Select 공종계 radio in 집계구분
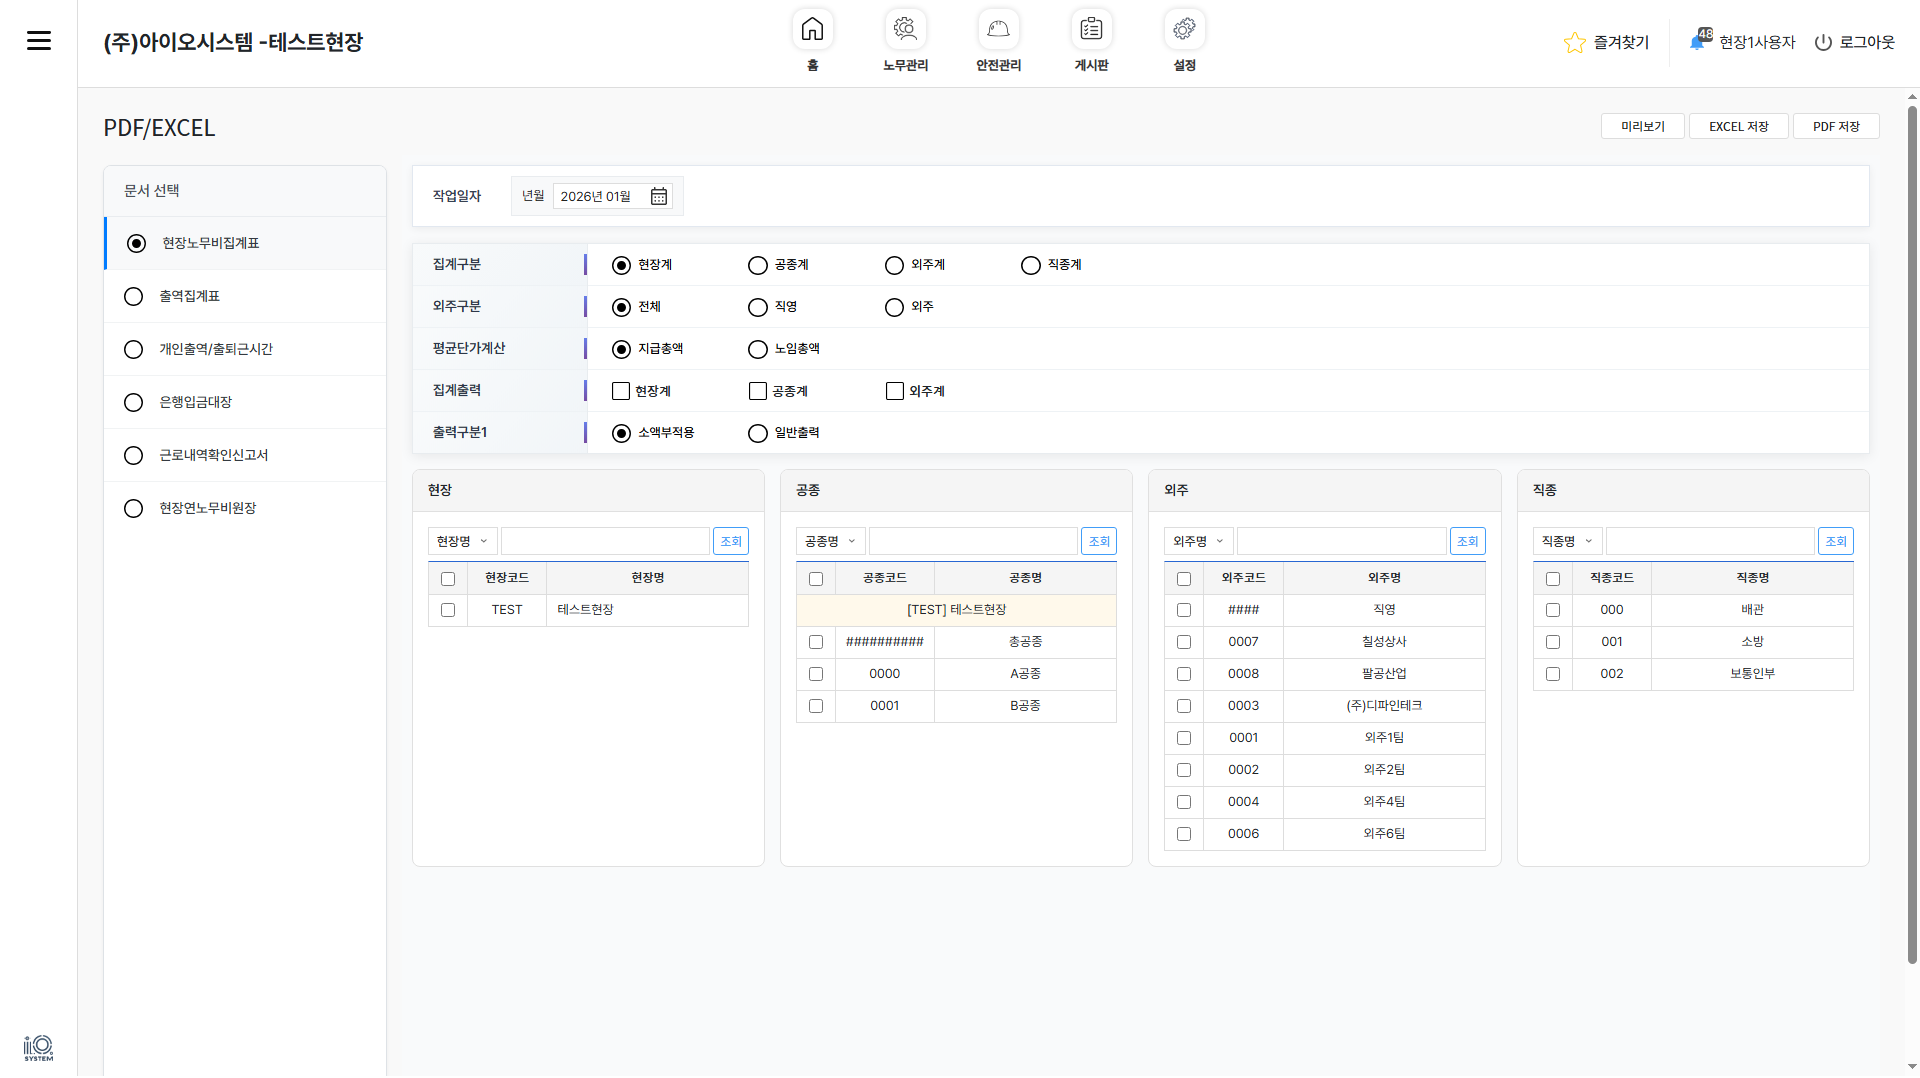Screen dimensions: 1920x1078 (x=758, y=265)
